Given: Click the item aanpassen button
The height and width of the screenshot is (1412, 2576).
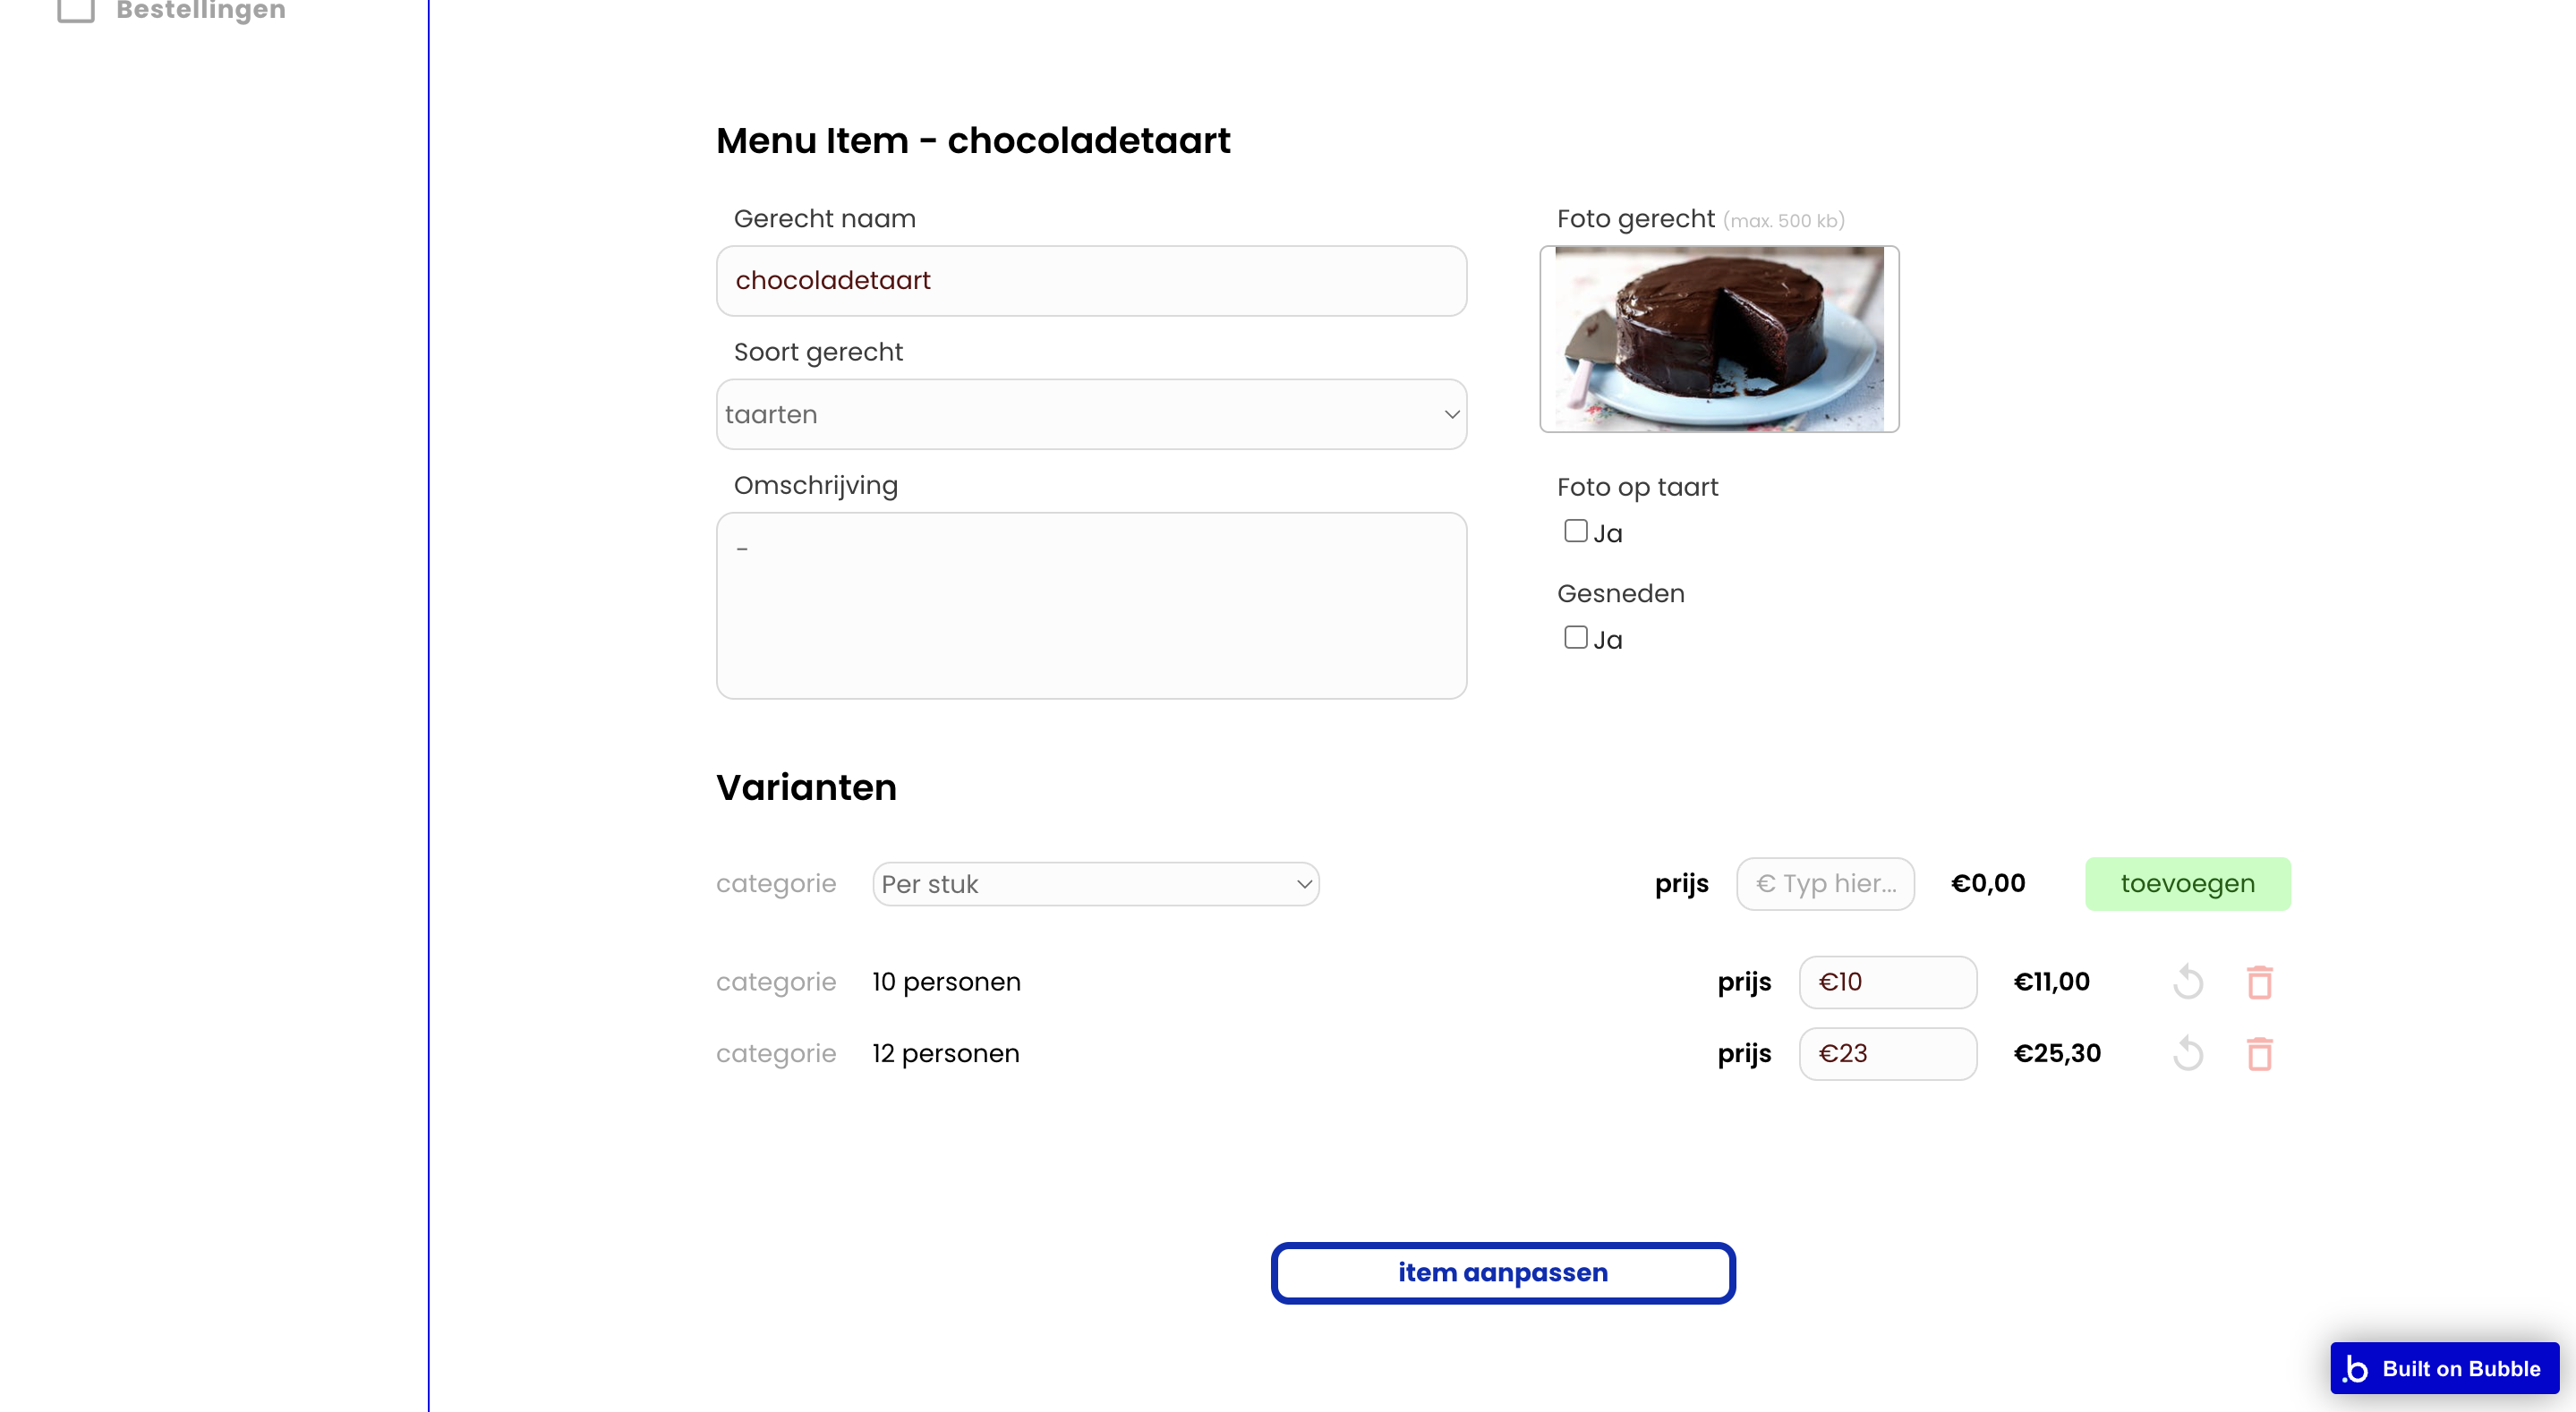Looking at the screenshot, I should point(1502,1272).
